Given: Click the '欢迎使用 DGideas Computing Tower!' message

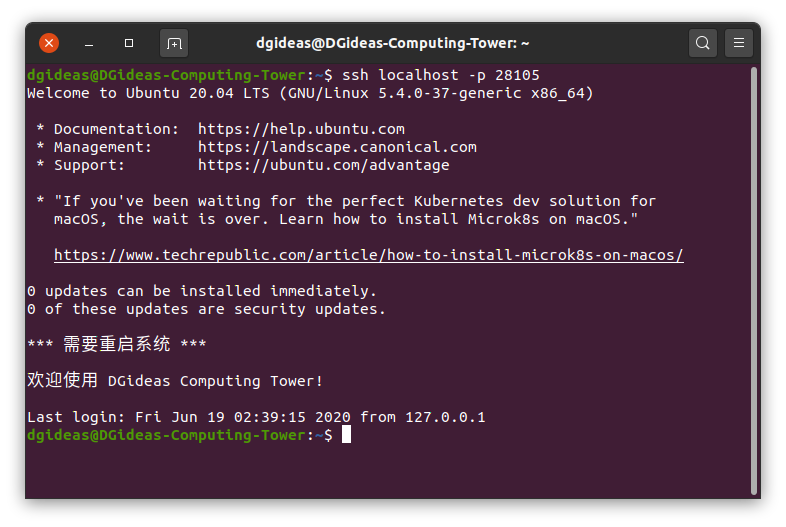Looking at the screenshot, I should (x=175, y=381).
